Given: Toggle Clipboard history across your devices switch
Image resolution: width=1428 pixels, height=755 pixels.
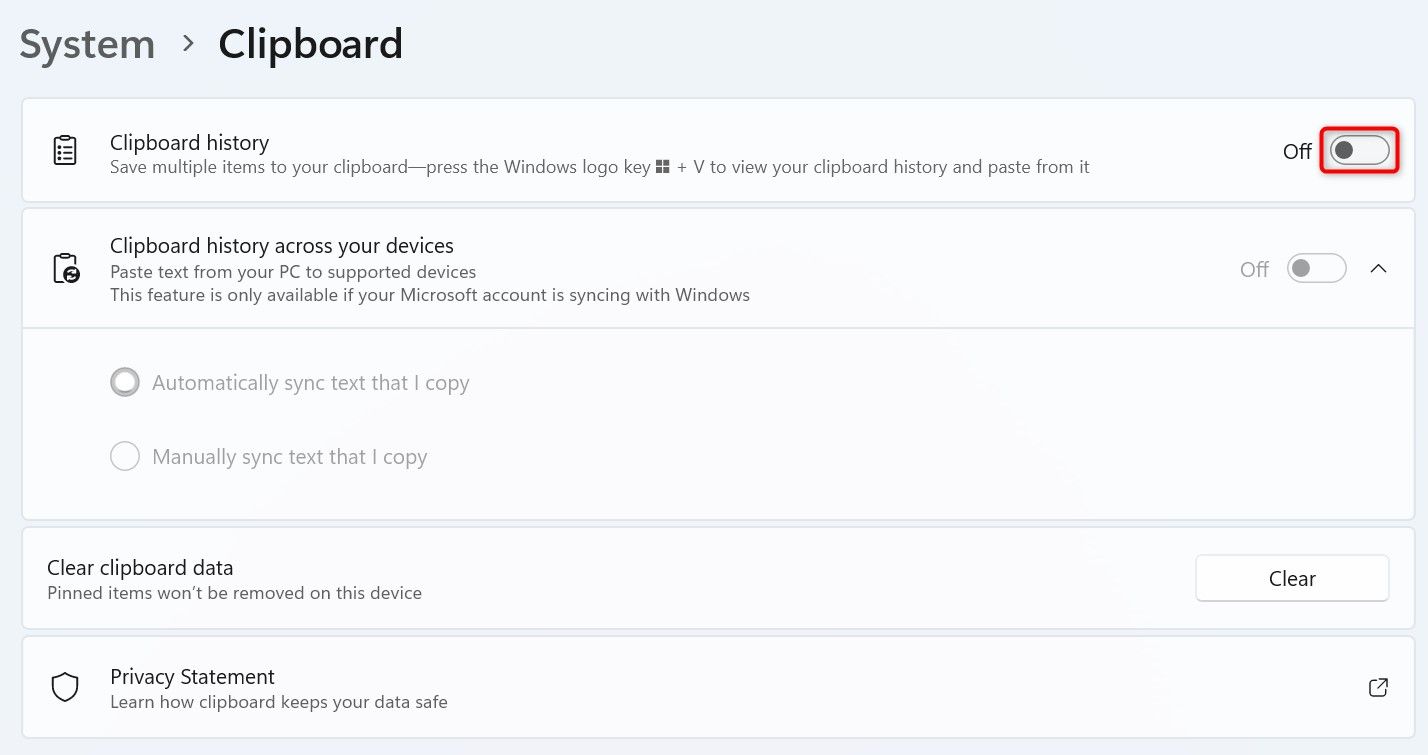Looking at the screenshot, I should (1316, 269).
